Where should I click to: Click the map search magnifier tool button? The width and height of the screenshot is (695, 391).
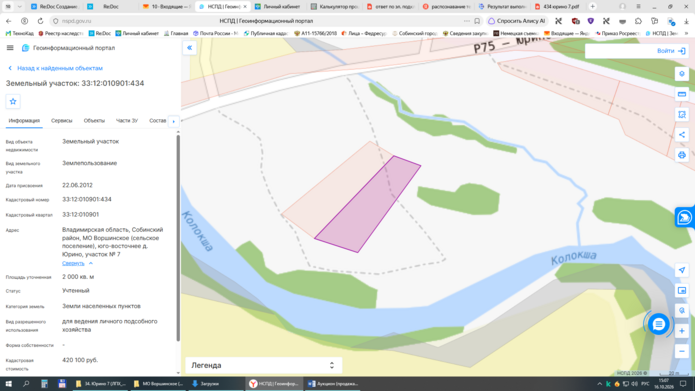(682, 310)
